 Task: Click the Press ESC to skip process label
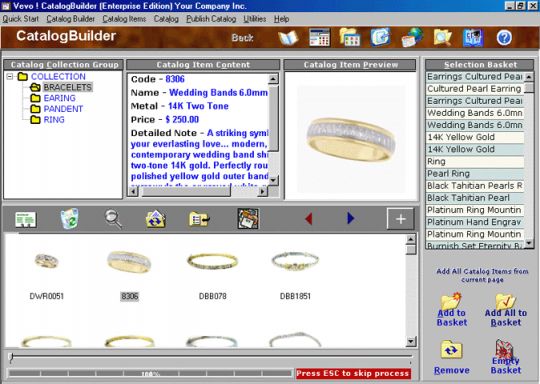click(x=353, y=373)
